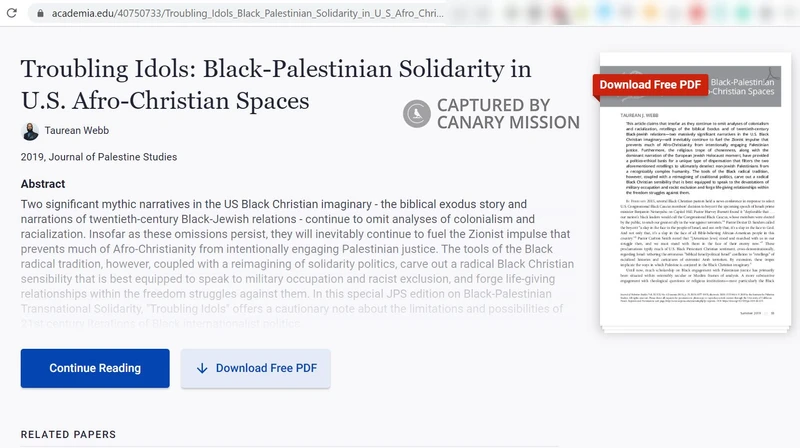Select the academia.edu address bar URL

coord(247,13)
